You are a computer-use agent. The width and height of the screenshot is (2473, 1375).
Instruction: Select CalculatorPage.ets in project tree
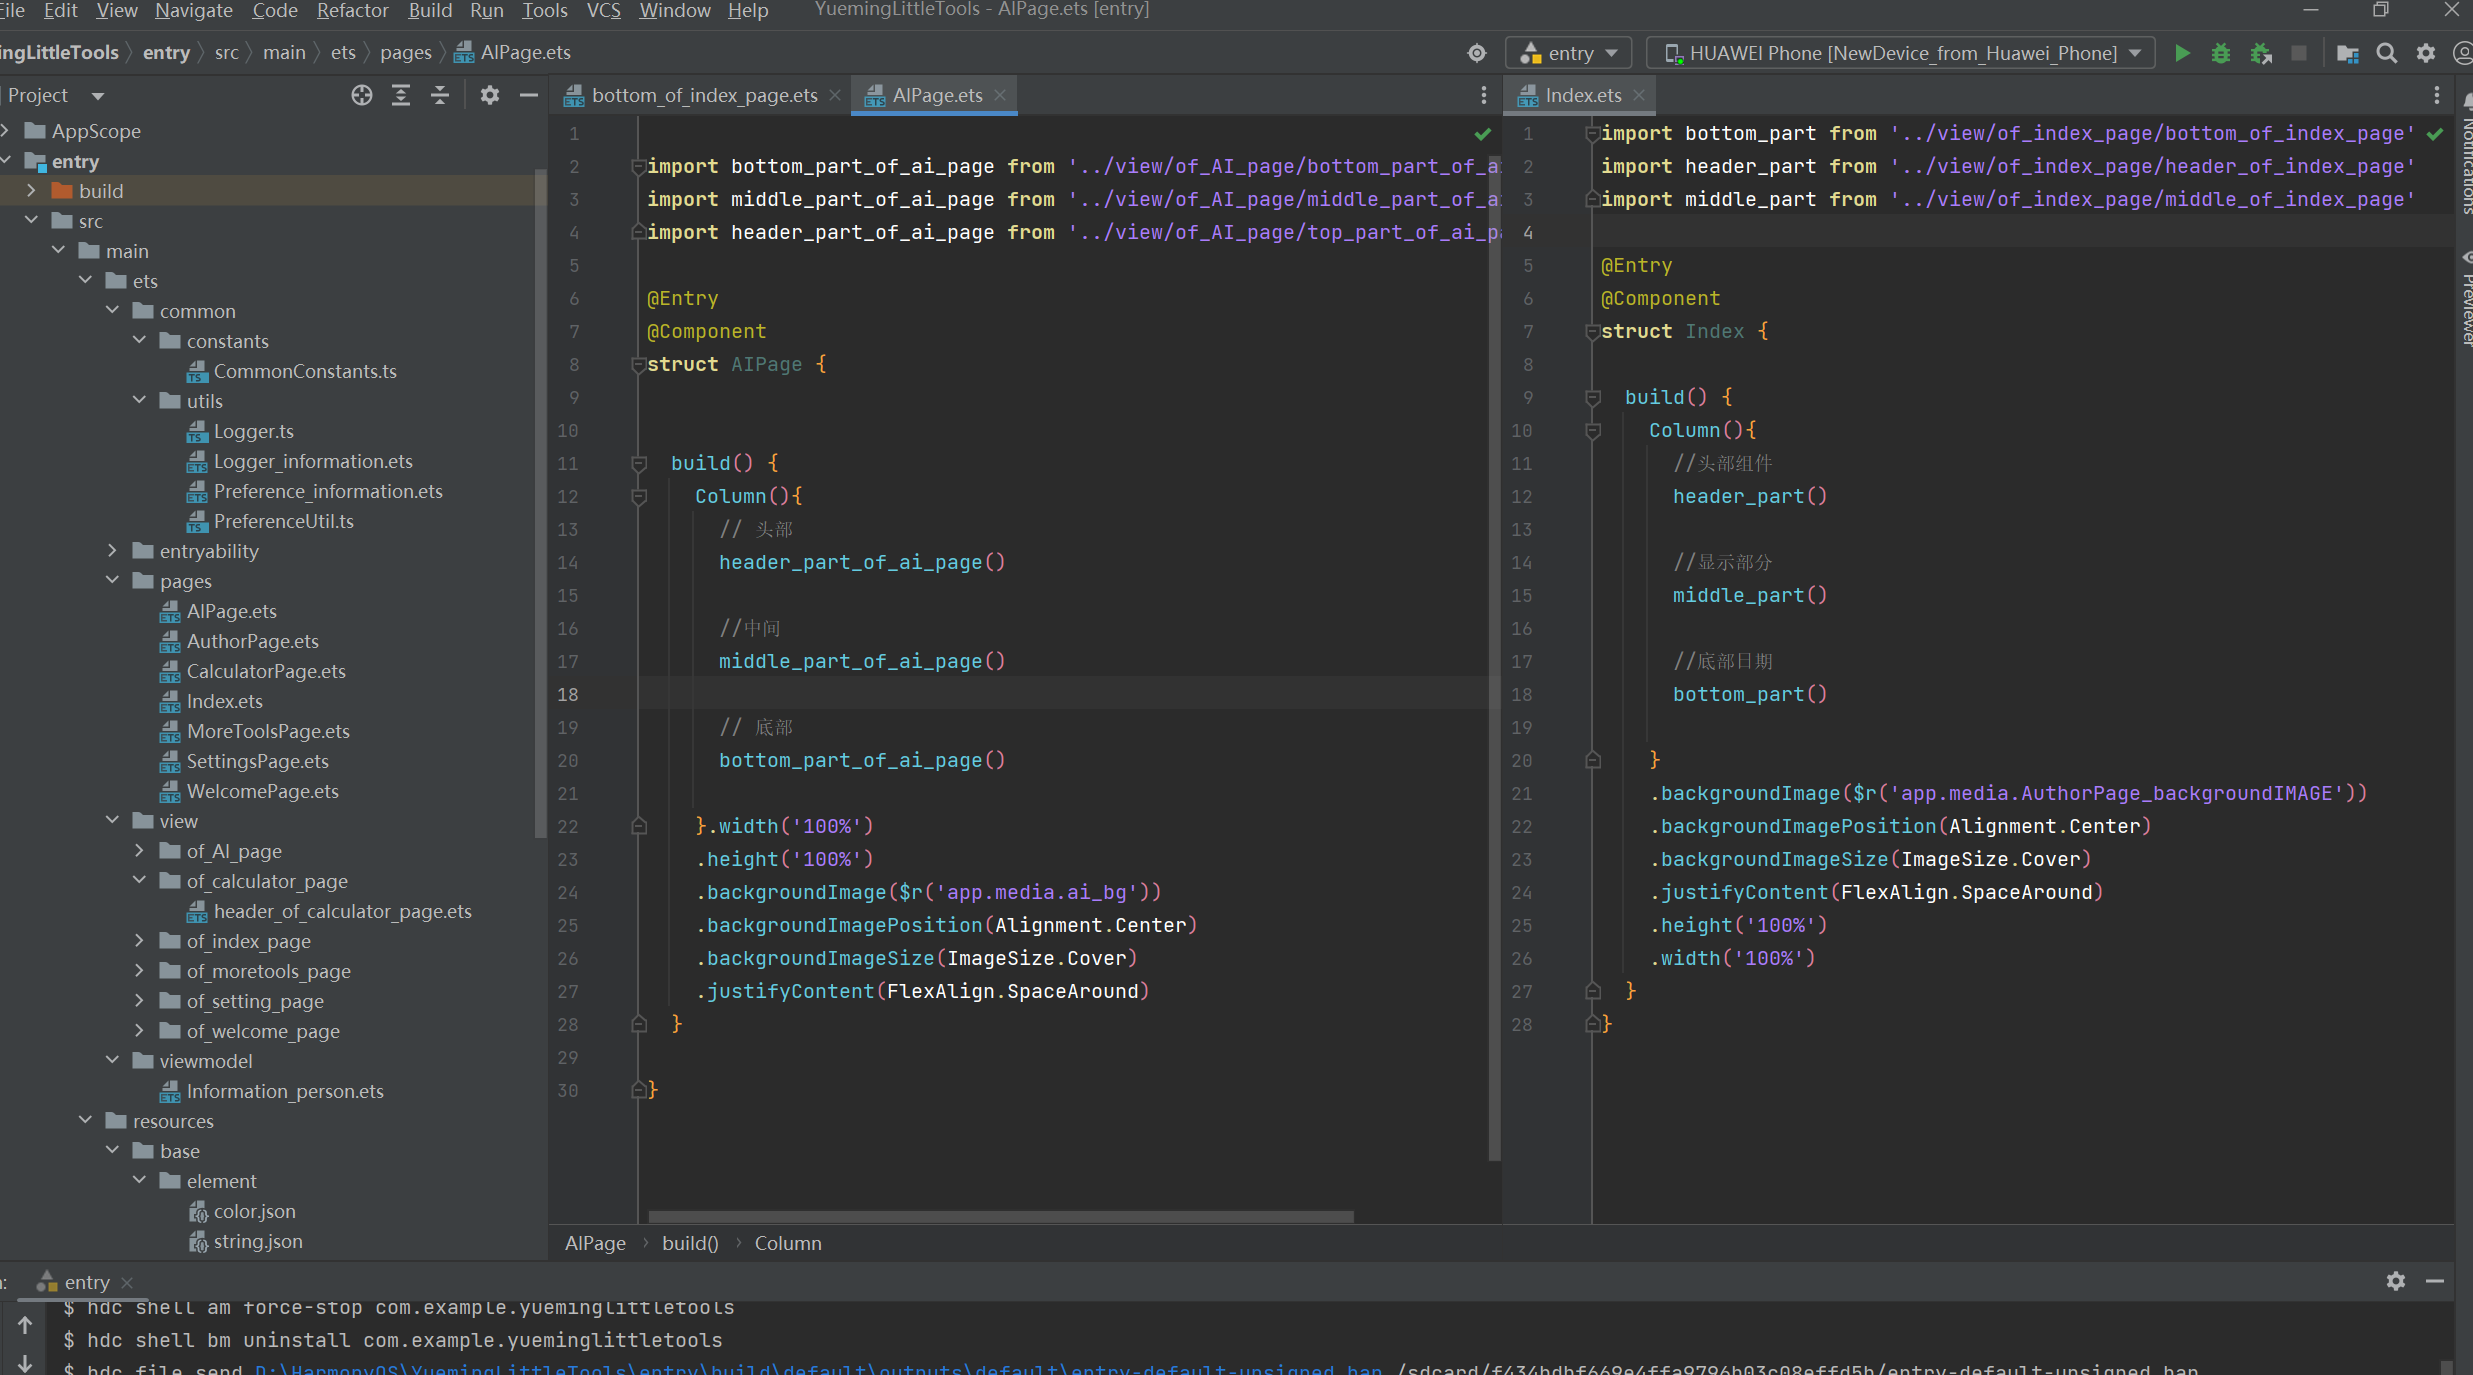(x=266, y=671)
